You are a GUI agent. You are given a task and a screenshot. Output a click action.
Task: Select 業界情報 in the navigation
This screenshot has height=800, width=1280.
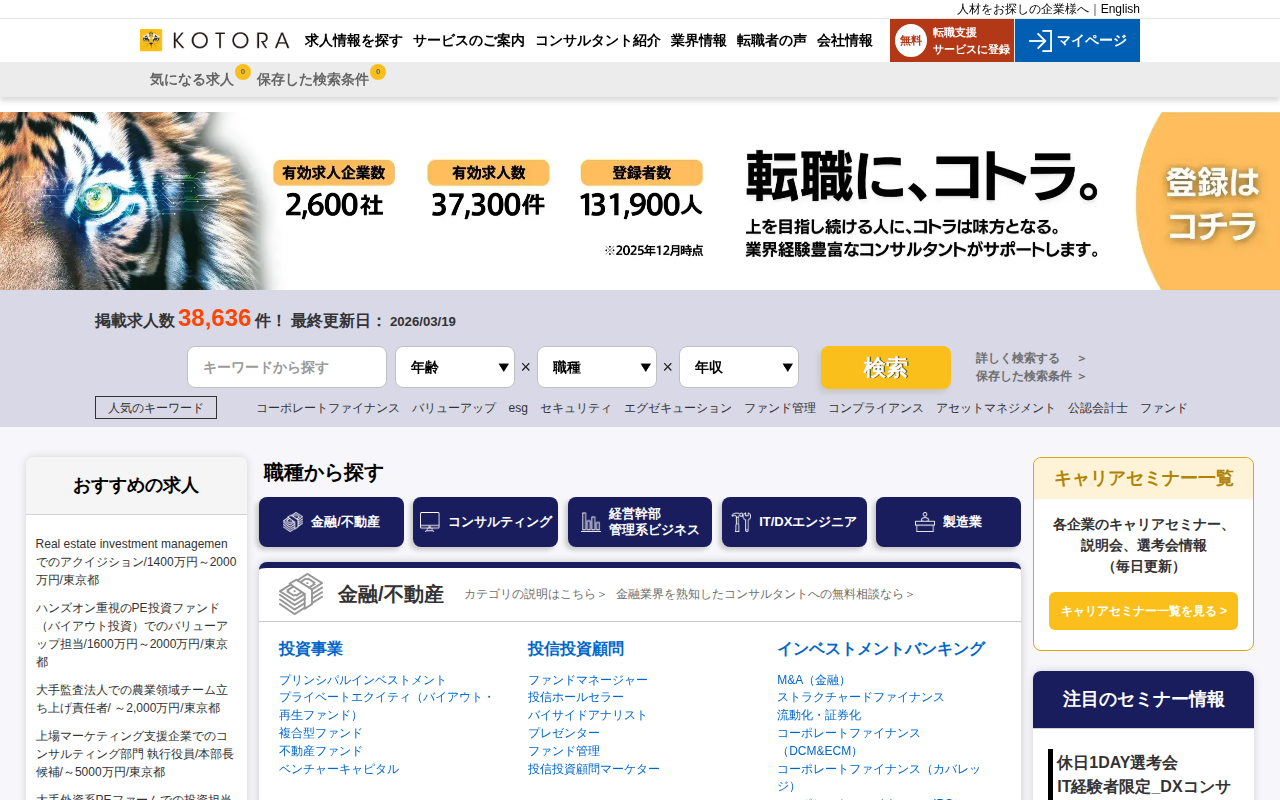[697, 41]
